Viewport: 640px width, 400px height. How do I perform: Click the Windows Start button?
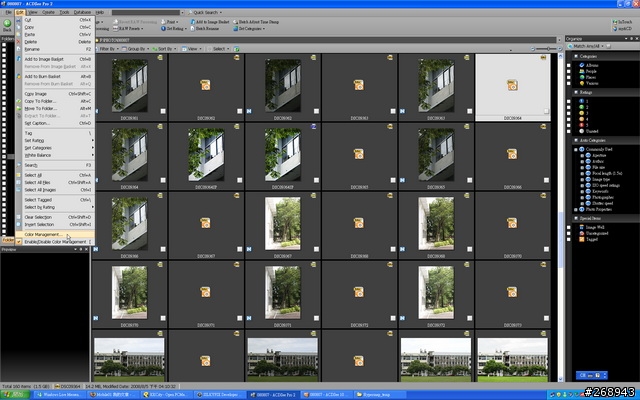(15, 395)
